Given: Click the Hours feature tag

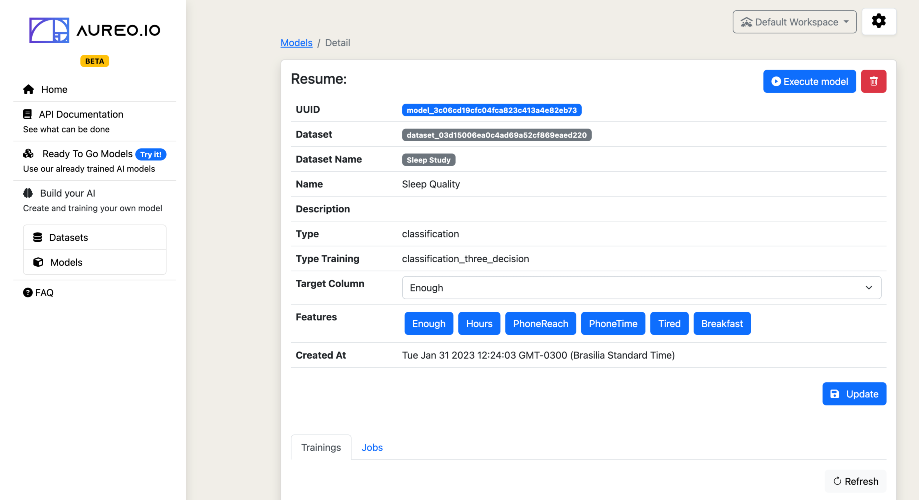Looking at the screenshot, I should coord(479,324).
